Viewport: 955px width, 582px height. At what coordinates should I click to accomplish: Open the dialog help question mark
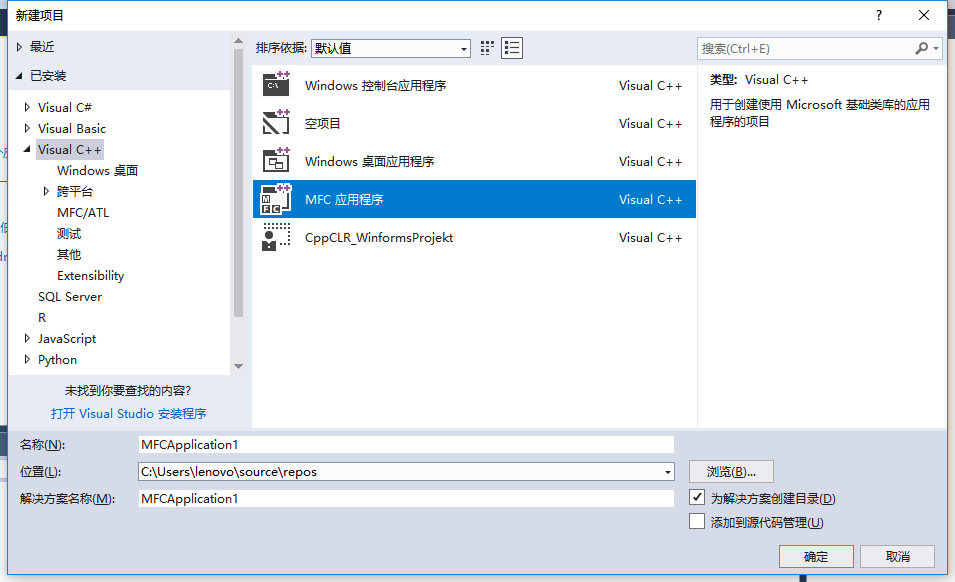[878, 15]
